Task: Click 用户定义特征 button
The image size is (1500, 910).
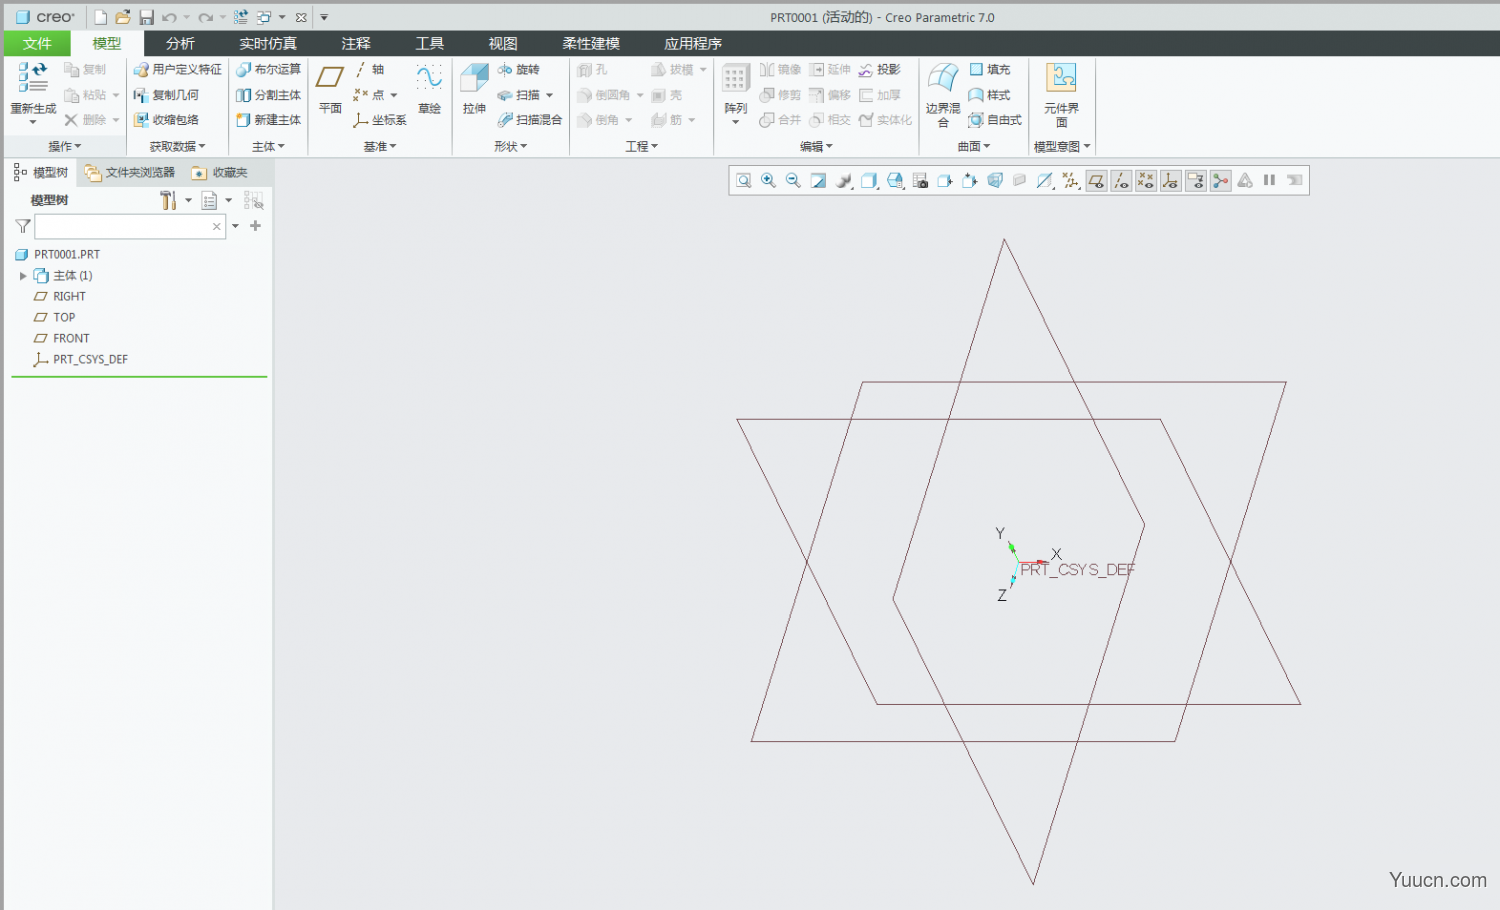Action: [178, 69]
